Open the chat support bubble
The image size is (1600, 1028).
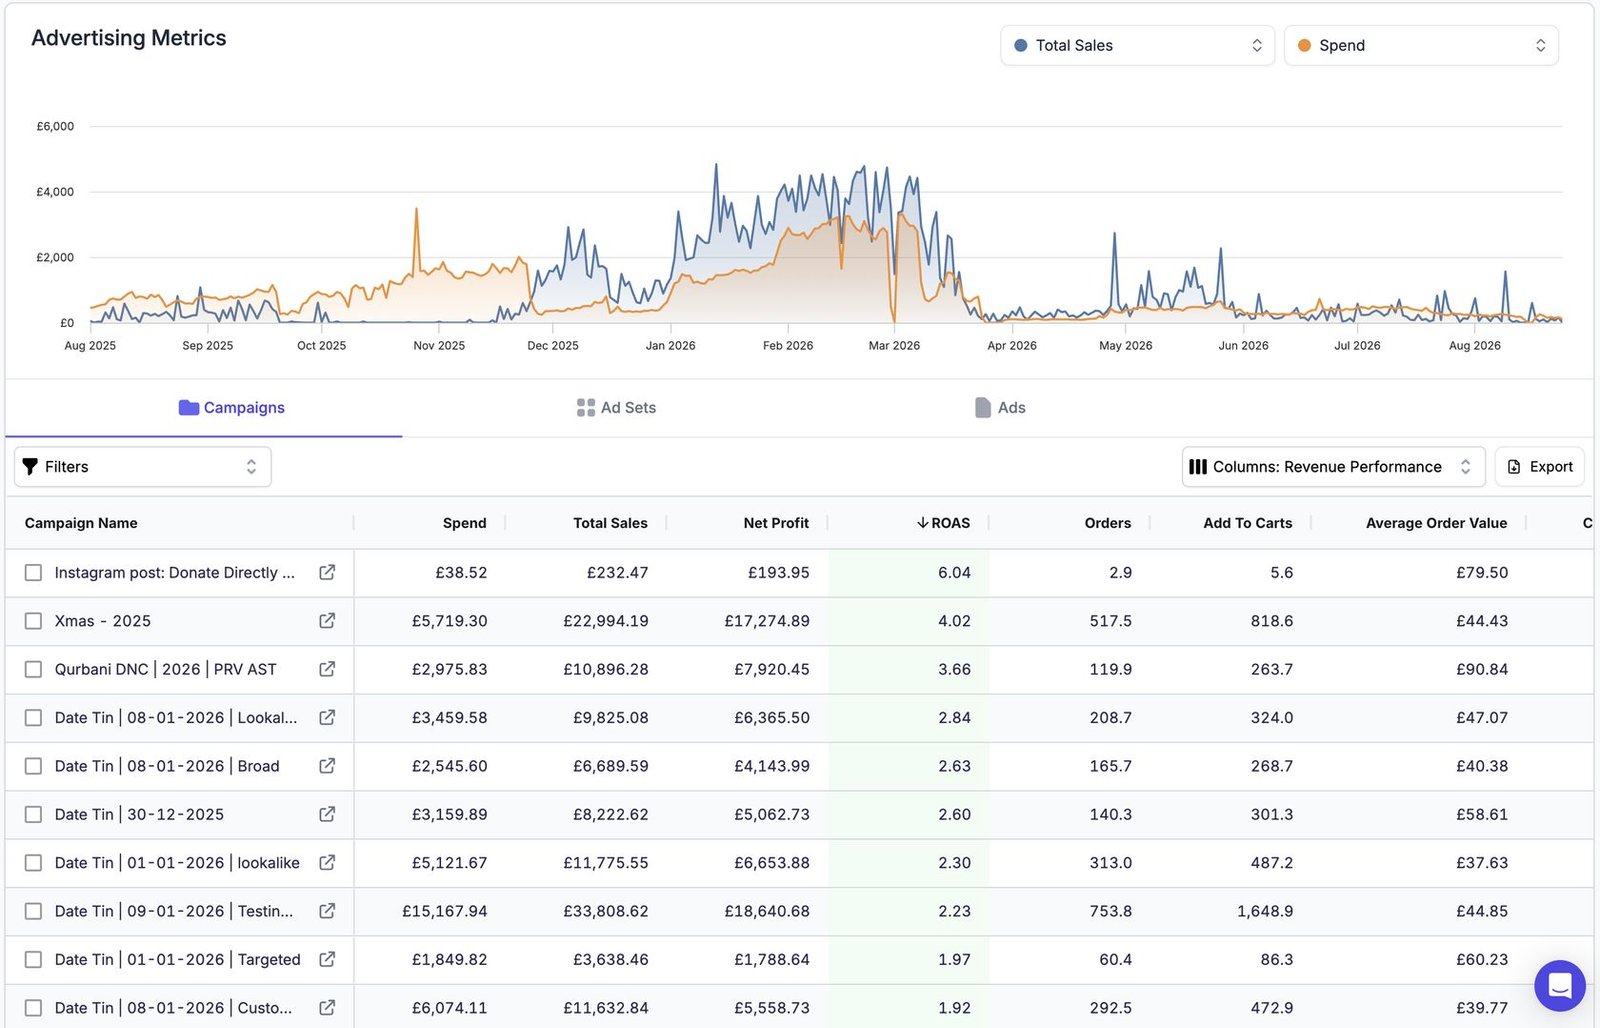[x=1559, y=986]
